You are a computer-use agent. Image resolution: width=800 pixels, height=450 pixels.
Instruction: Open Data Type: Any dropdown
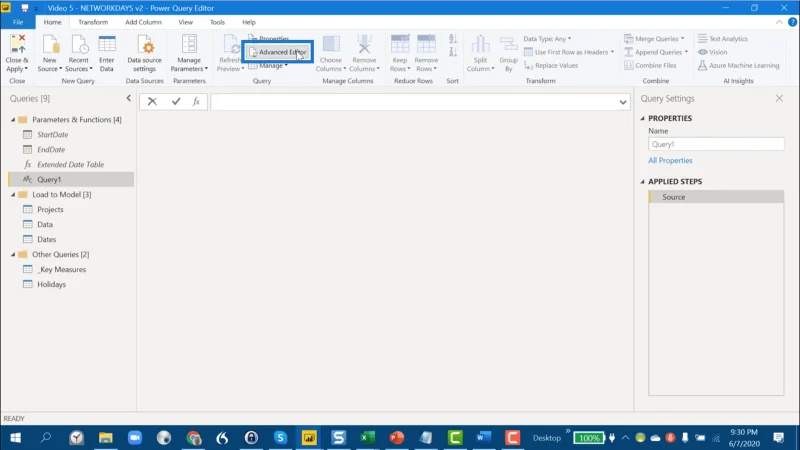[547, 39]
